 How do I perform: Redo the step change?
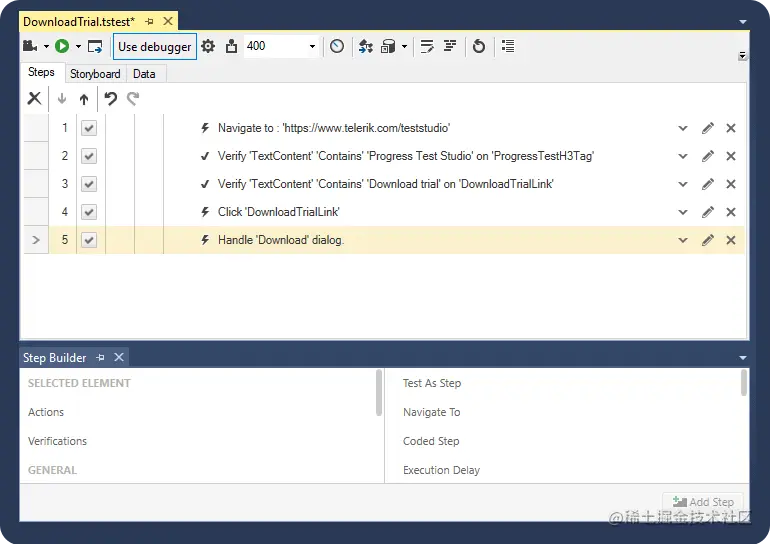[x=133, y=99]
